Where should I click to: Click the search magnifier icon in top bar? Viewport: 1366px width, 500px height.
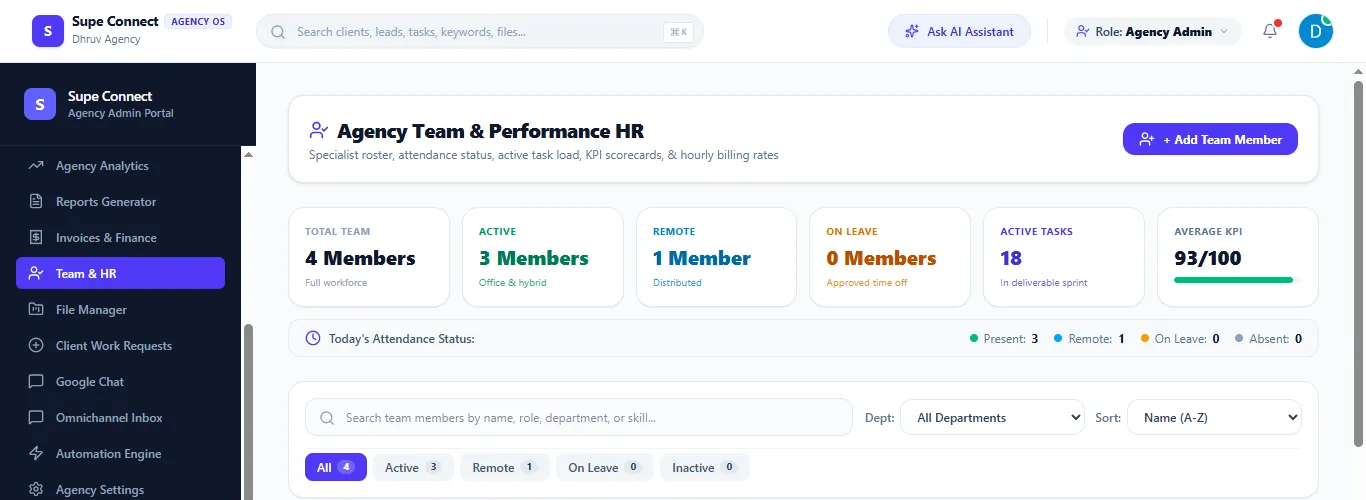pyautogui.click(x=279, y=32)
